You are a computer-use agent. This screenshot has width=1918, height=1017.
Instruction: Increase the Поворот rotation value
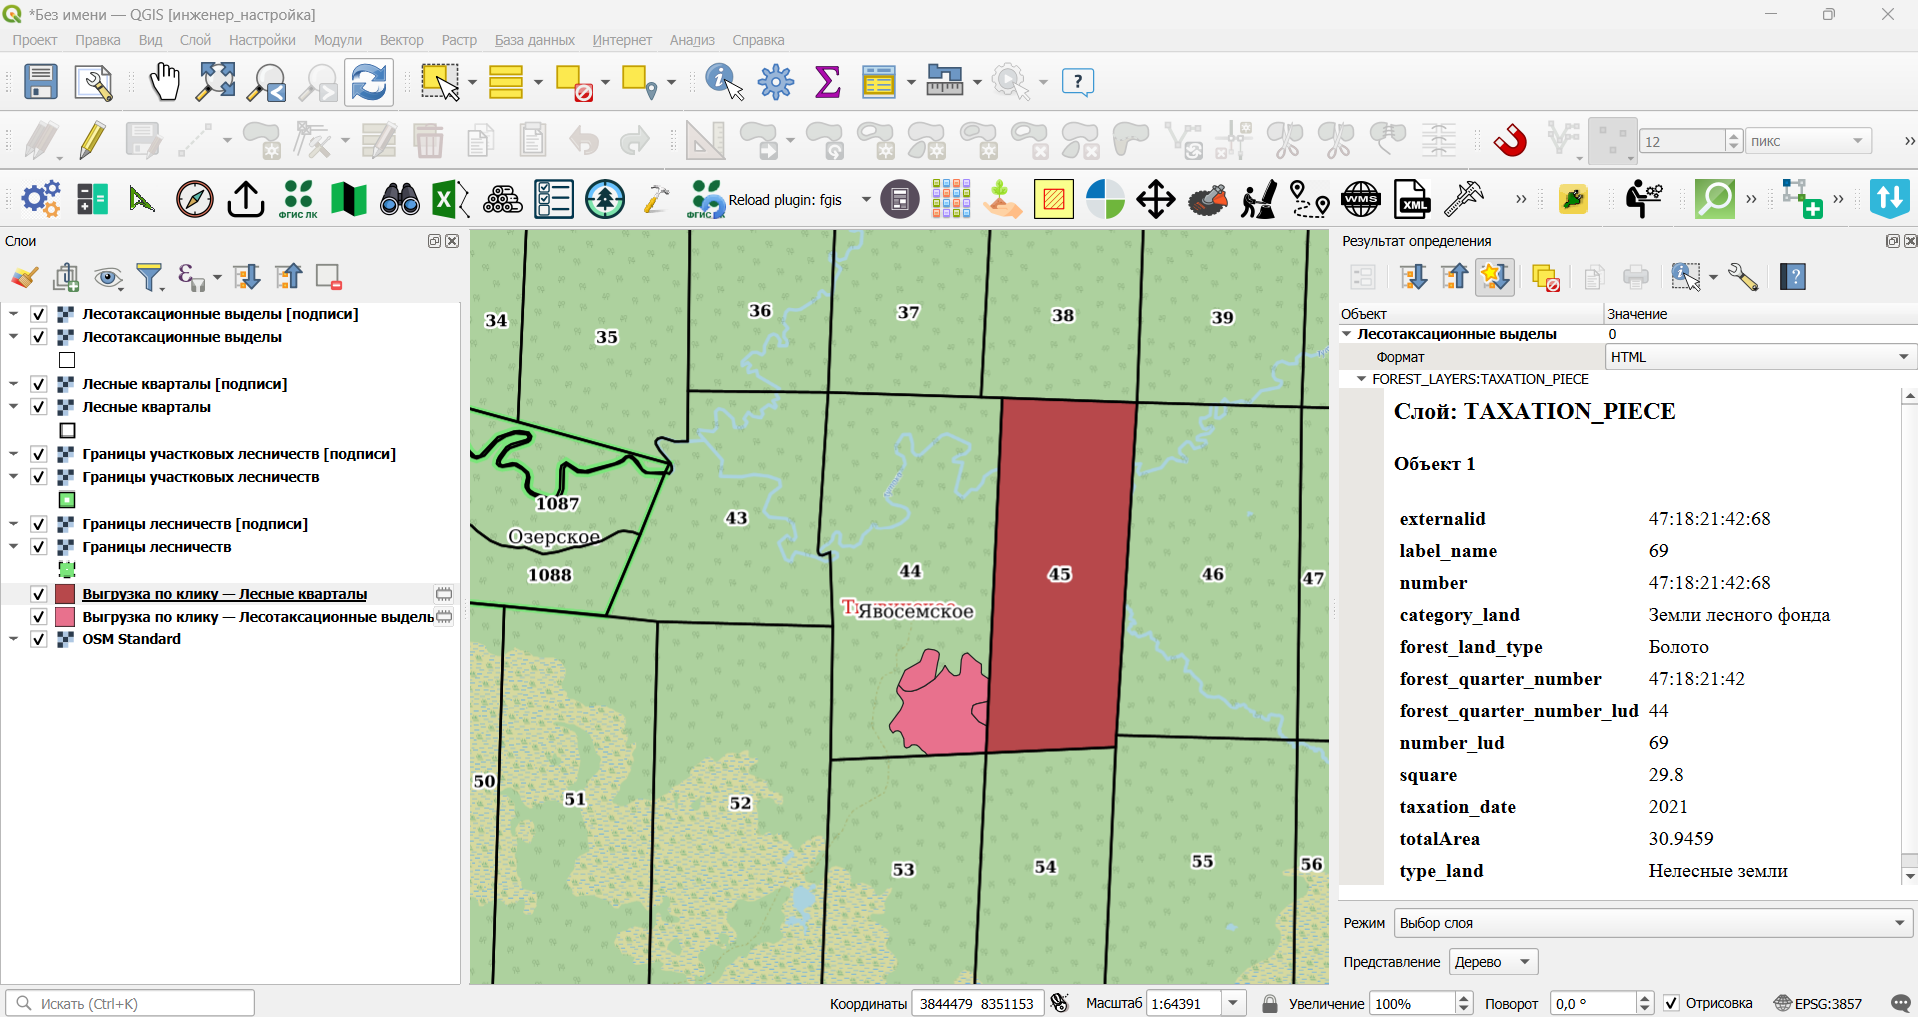[x=1645, y=997]
